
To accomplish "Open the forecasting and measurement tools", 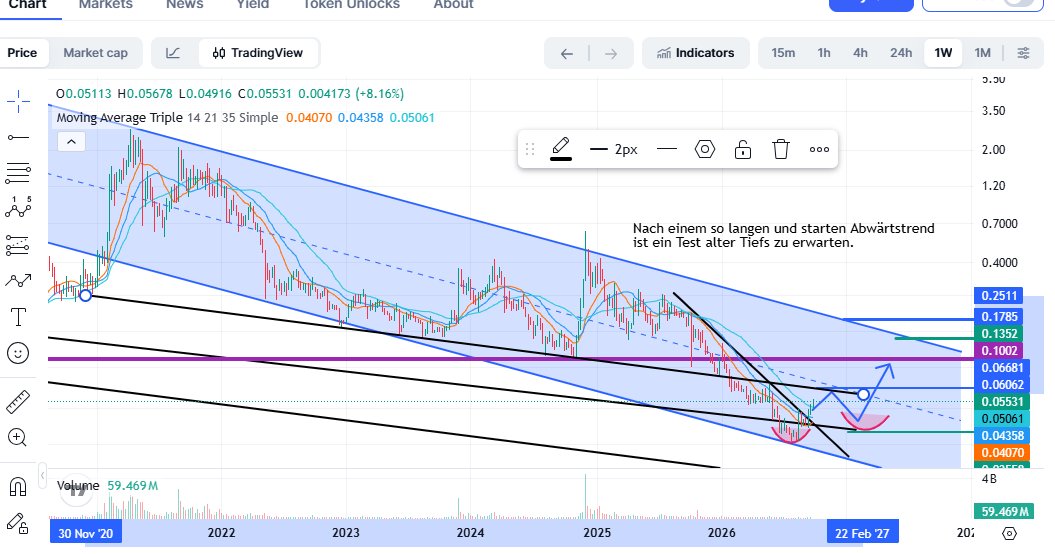I will (x=18, y=246).
